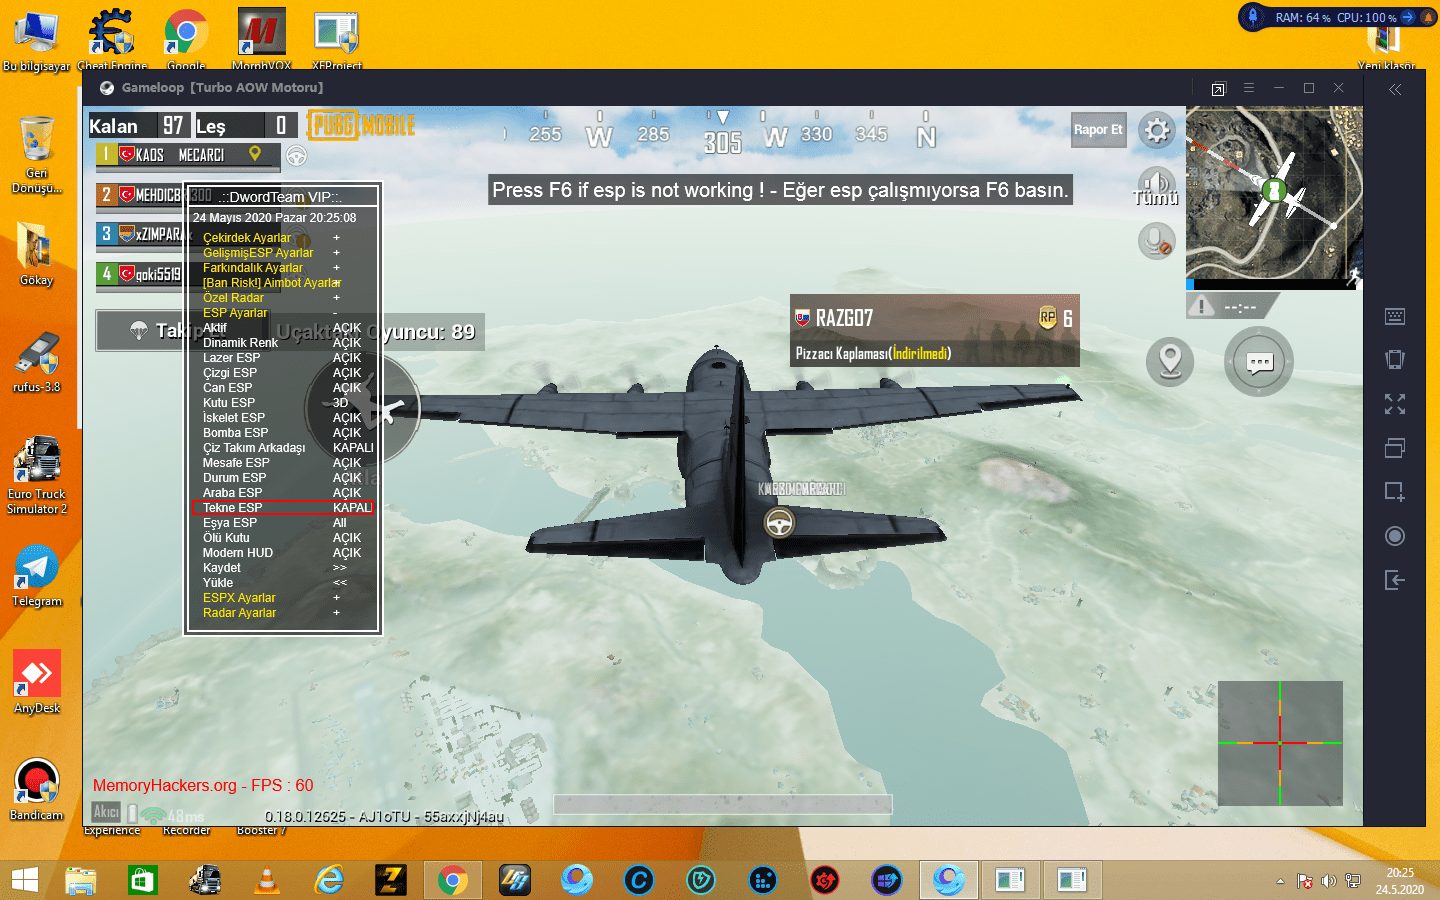The height and width of the screenshot is (900, 1440).
Task: Expand GelişmişESP Ayarlar section
Action: tap(283, 253)
